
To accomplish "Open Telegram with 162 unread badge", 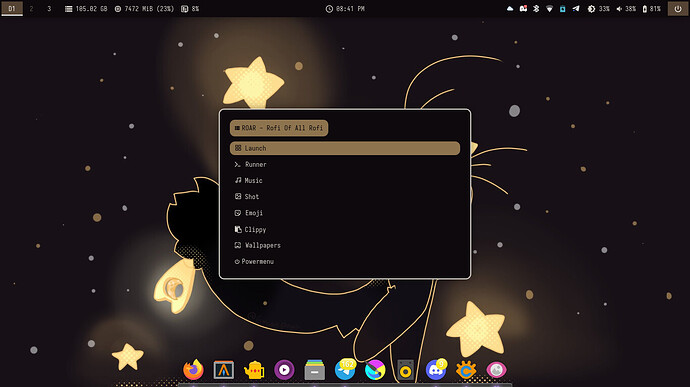I will pyautogui.click(x=345, y=369).
